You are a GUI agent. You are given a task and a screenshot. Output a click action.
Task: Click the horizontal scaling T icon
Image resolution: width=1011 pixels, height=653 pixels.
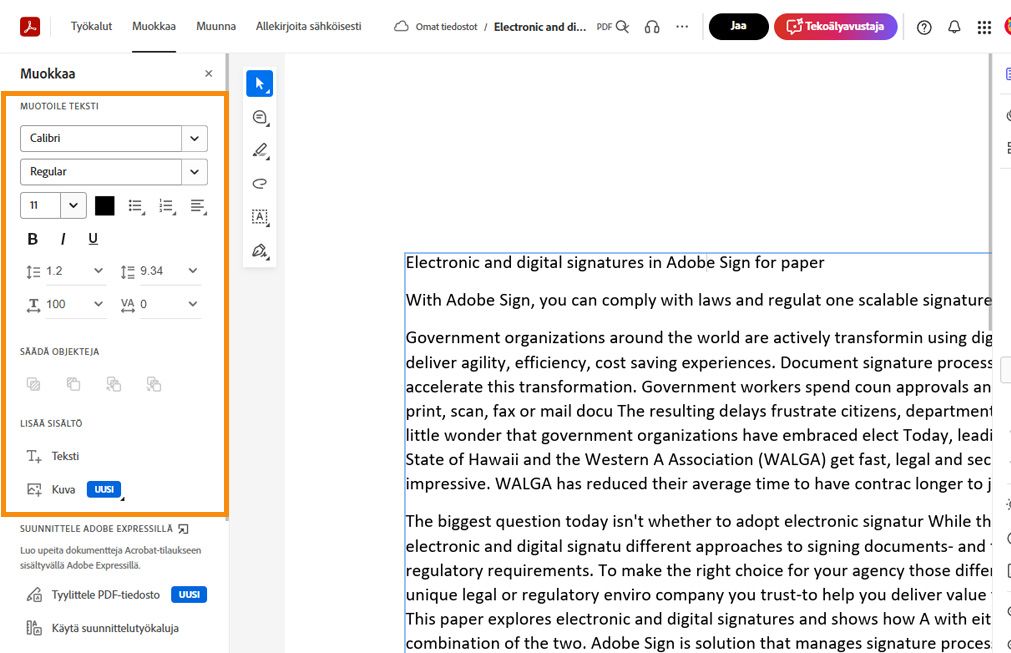[x=34, y=305]
